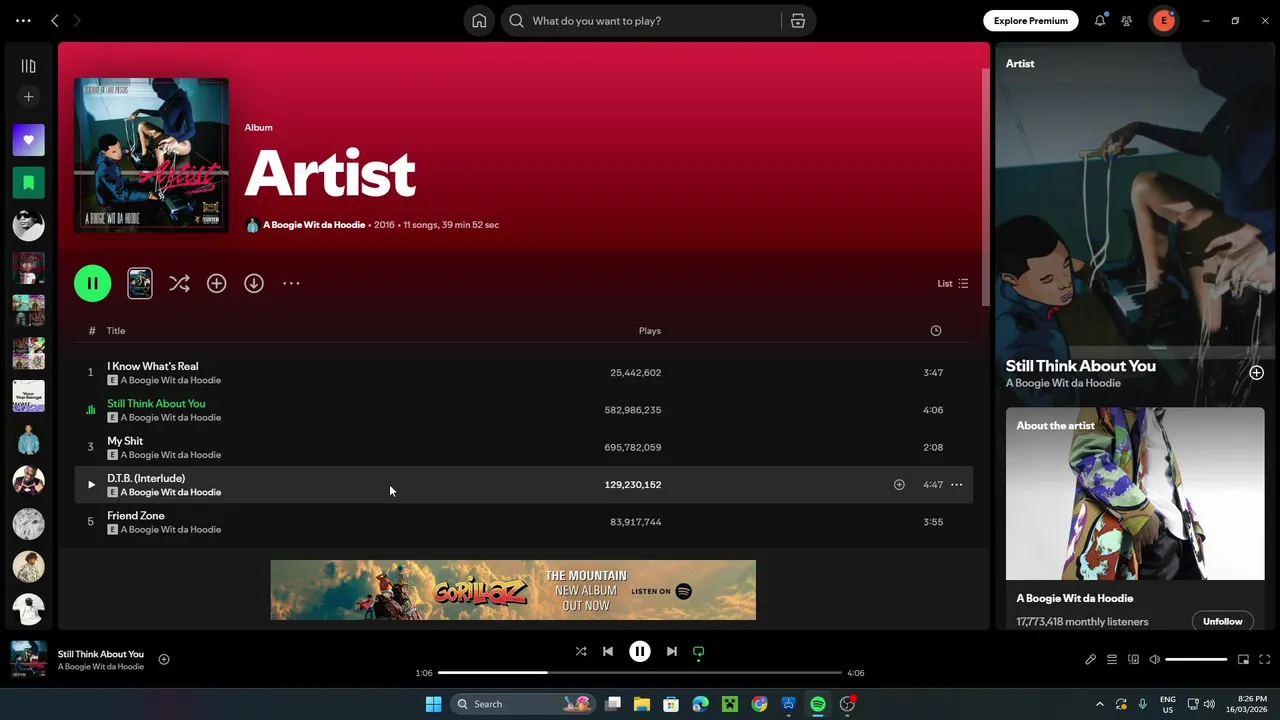This screenshot has height=720, width=1280.
Task: Download the Artist album
Action: [254, 283]
